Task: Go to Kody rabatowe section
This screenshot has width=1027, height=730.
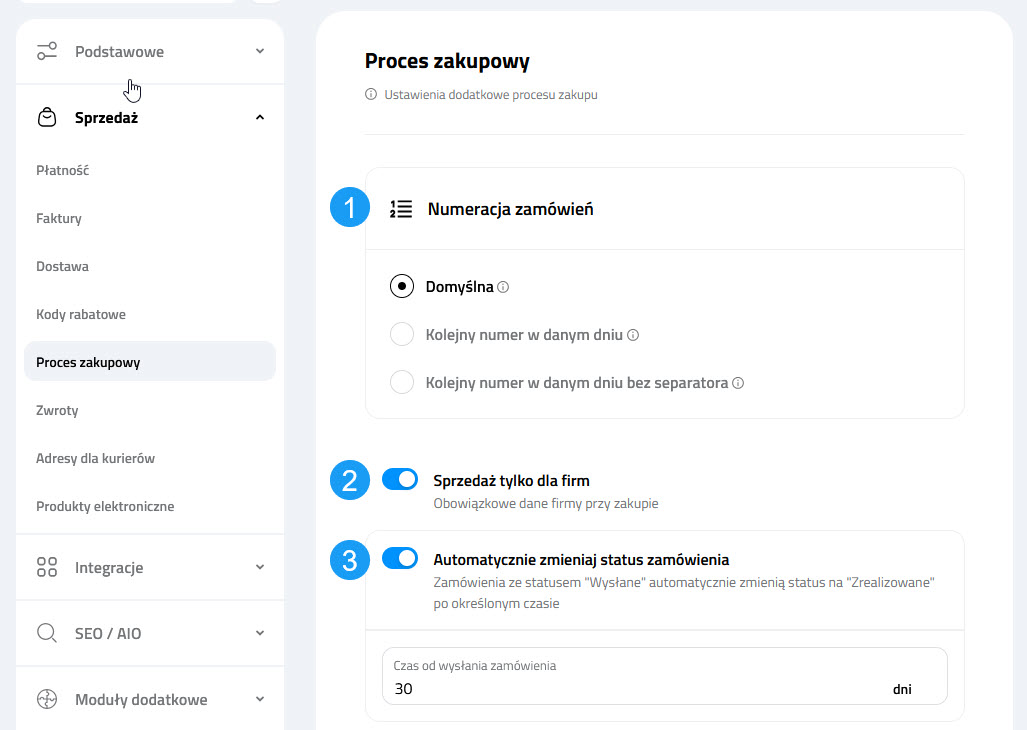Action: [x=80, y=314]
